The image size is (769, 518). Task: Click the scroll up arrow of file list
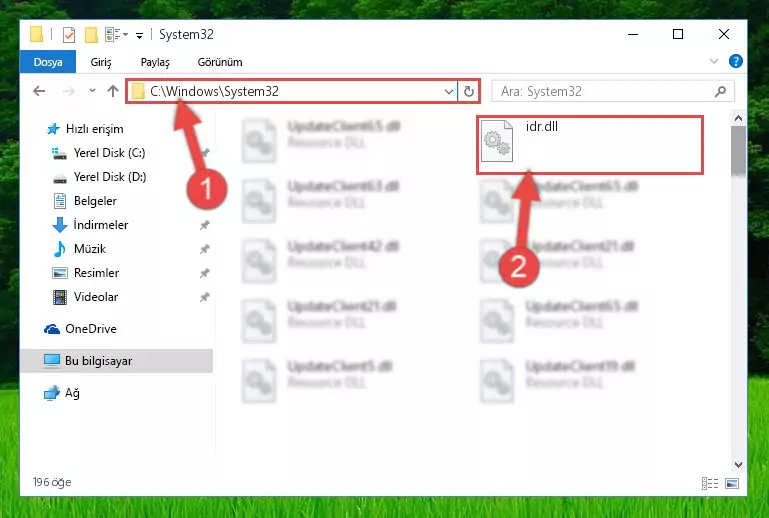738,118
